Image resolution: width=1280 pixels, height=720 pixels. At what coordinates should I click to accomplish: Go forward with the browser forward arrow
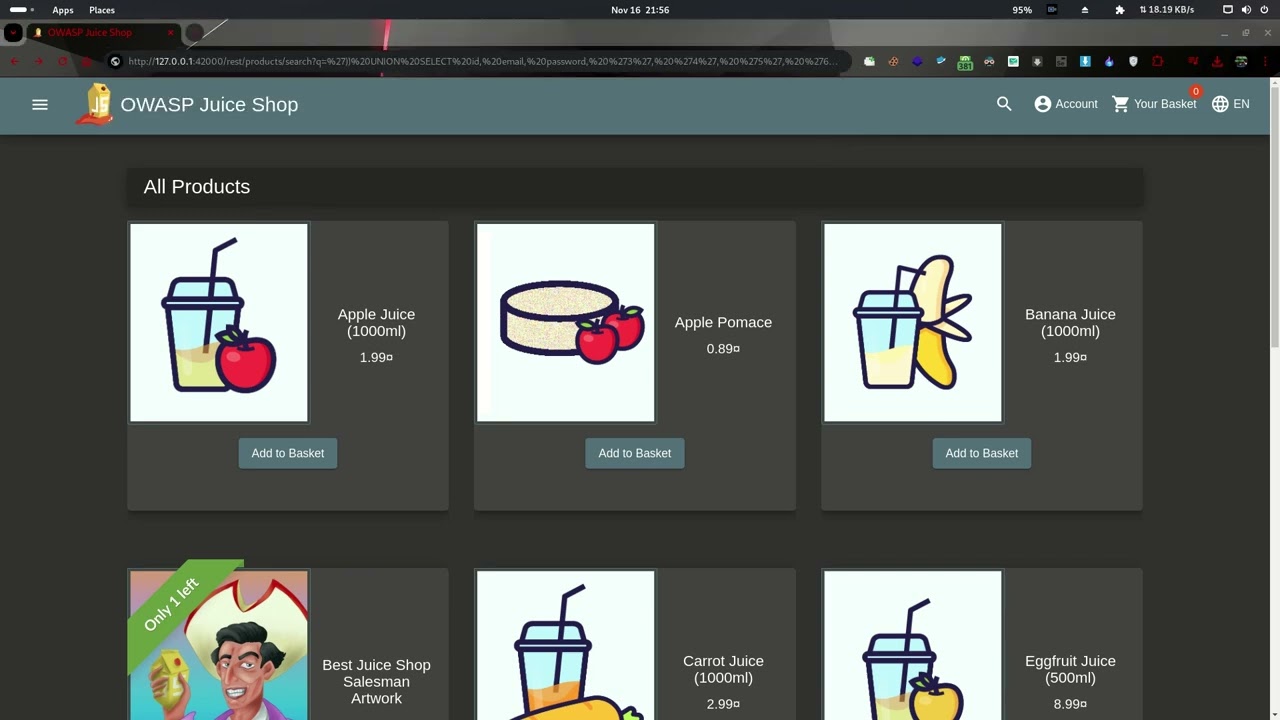point(38,62)
